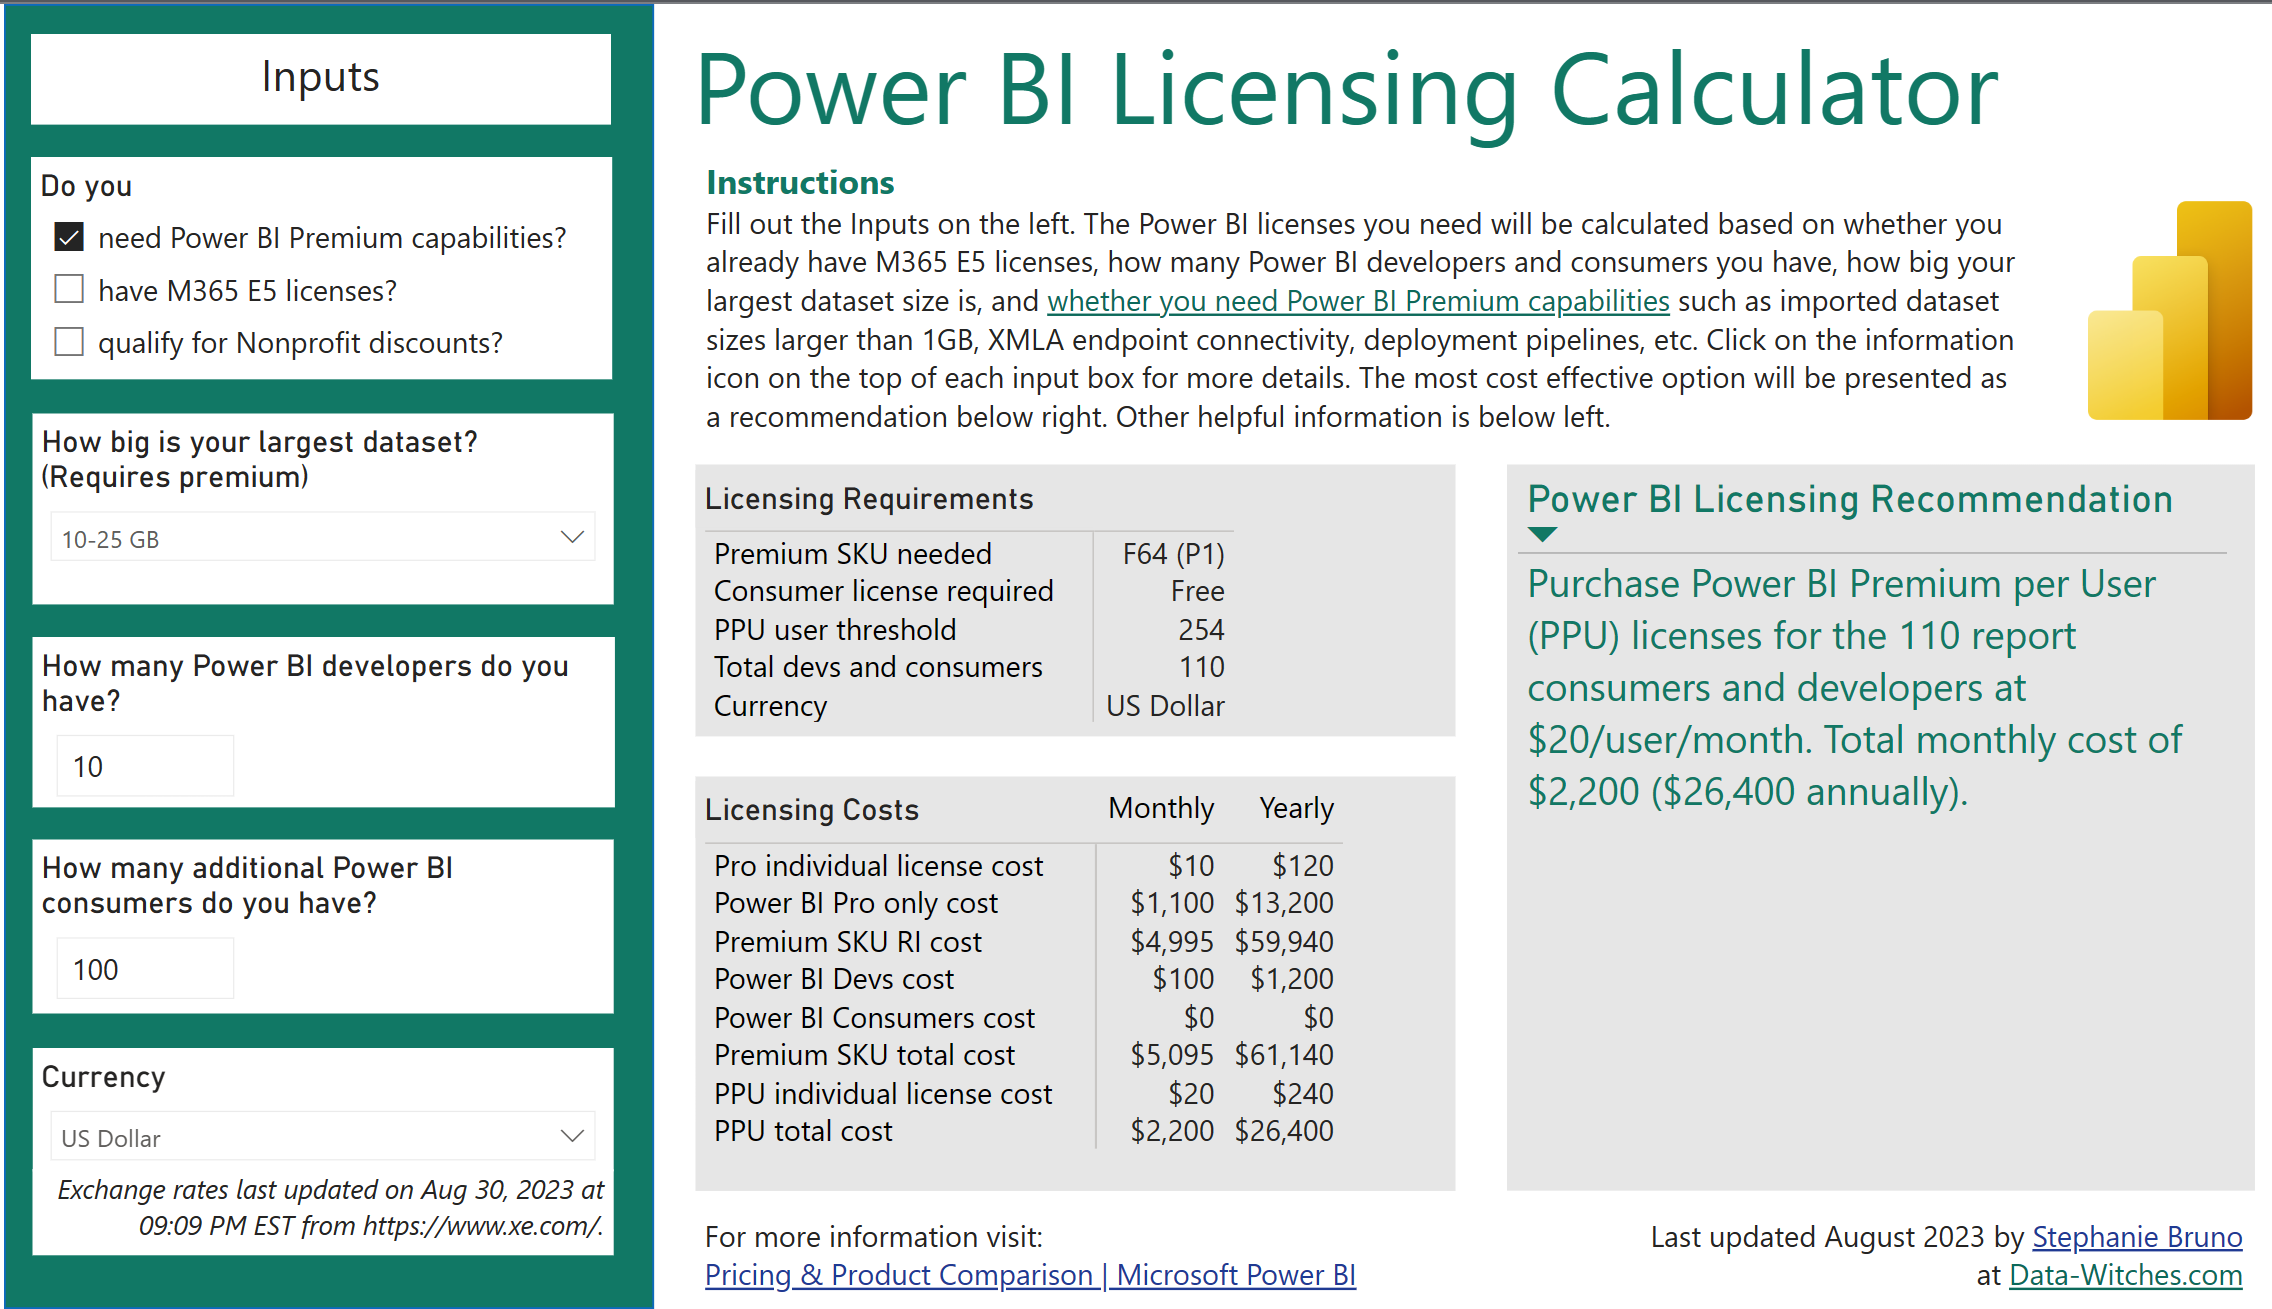Click the Instructions heading
The width and height of the screenshot is (2272, 1309).
(x=800, y=183)
